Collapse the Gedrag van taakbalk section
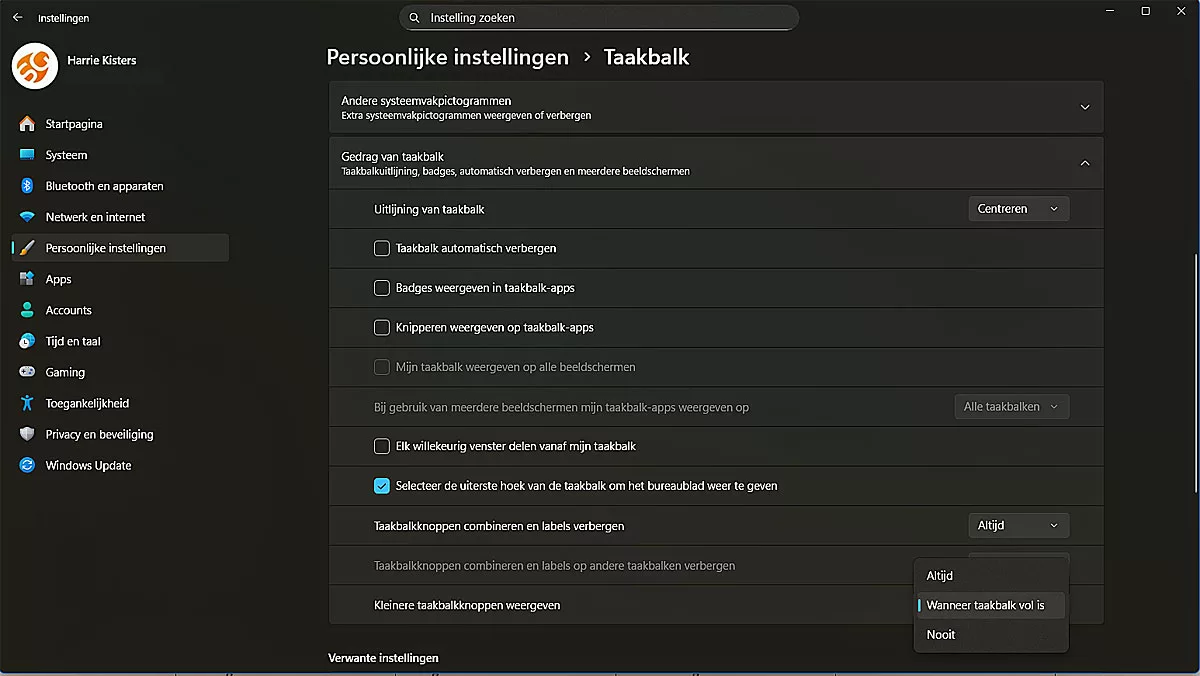This screenshot has width=1200, height=676. click(1085, 162)
